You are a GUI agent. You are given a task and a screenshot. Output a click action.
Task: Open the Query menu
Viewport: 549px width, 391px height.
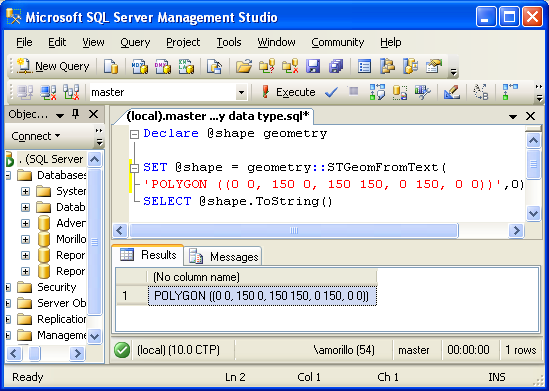[x=135, y=42]
